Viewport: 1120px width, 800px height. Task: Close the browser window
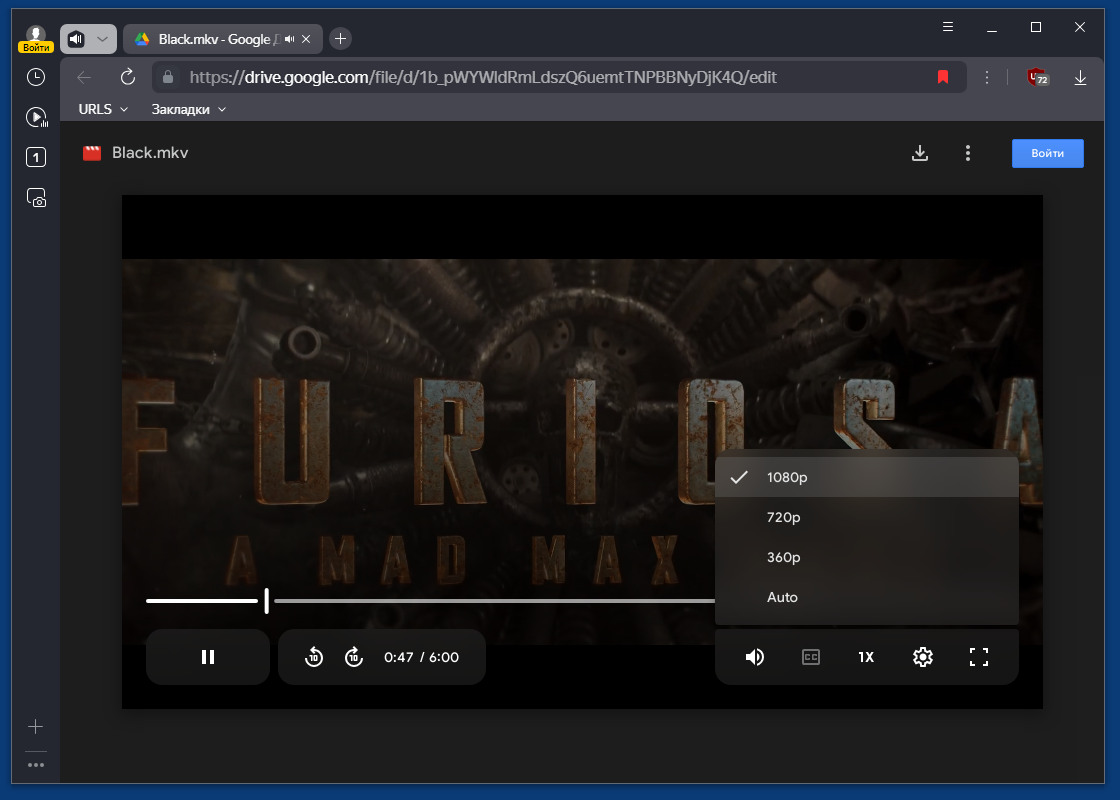(1080, 27)
